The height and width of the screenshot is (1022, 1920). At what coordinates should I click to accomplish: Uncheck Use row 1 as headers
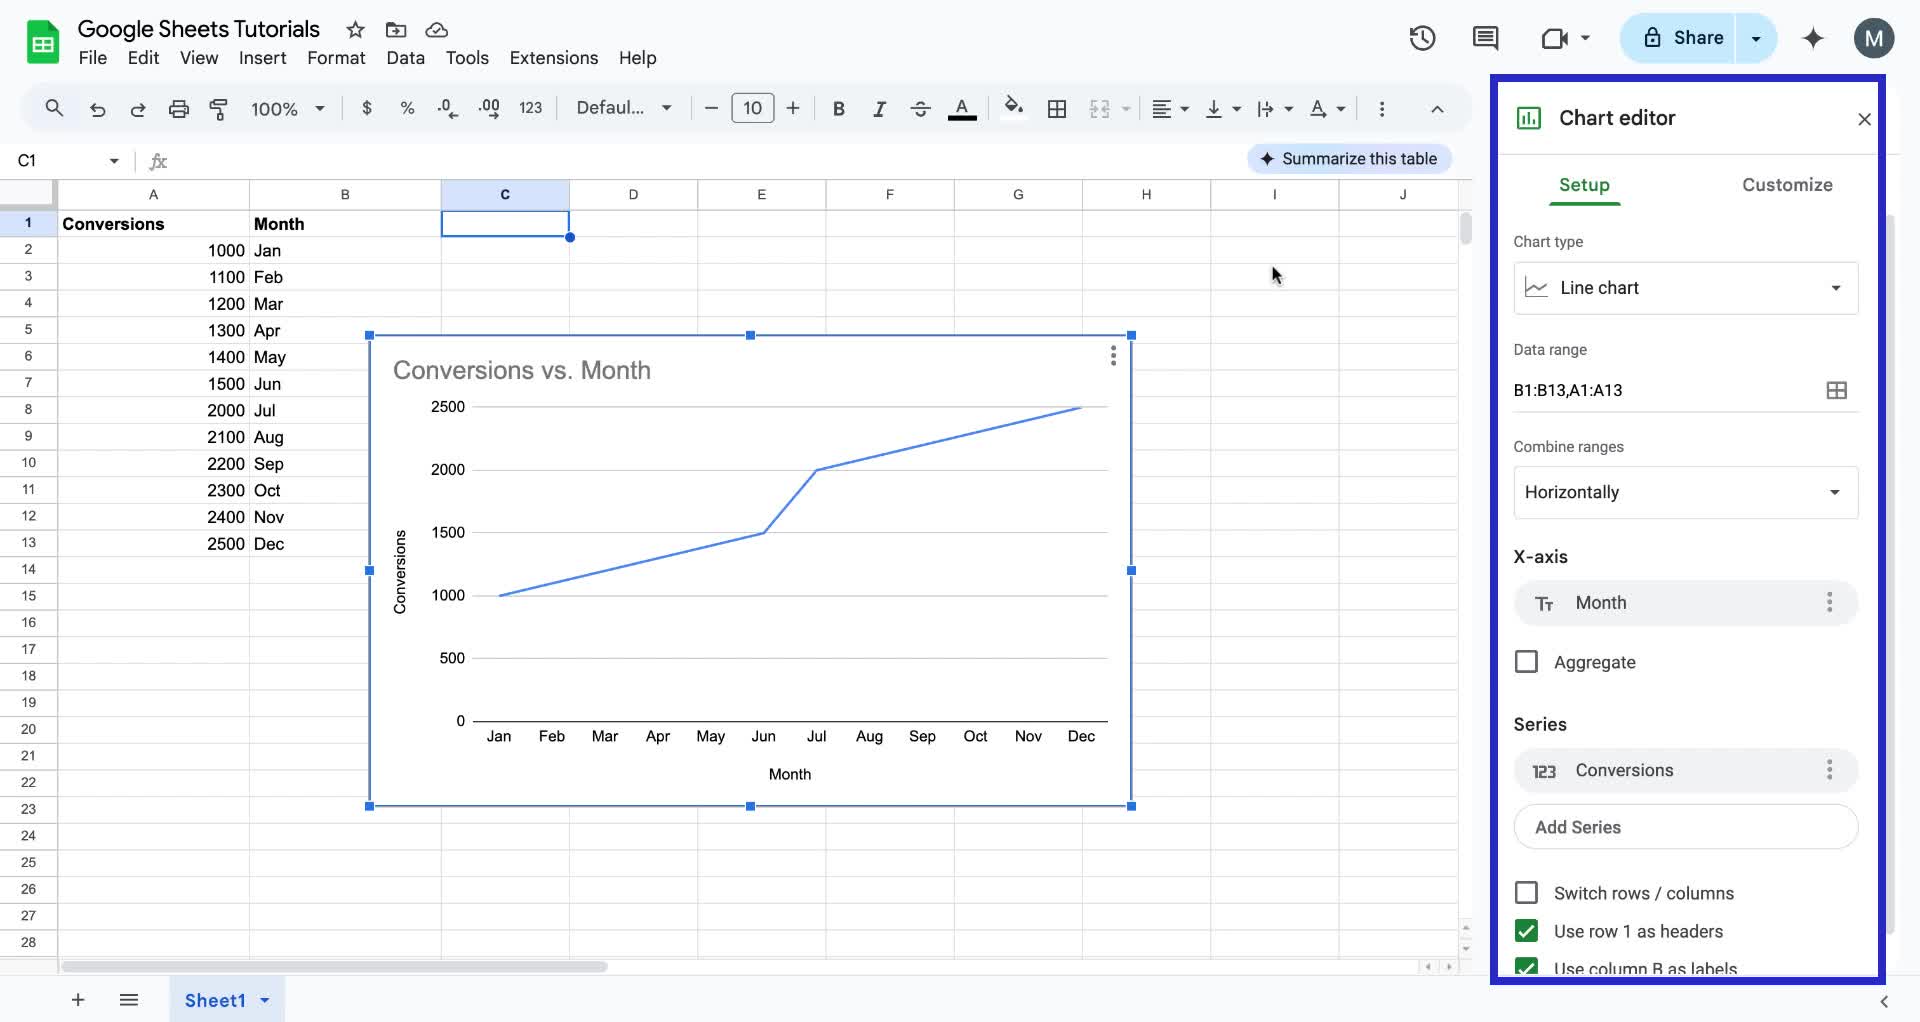pyautogui.click(x=1527, y=931)
